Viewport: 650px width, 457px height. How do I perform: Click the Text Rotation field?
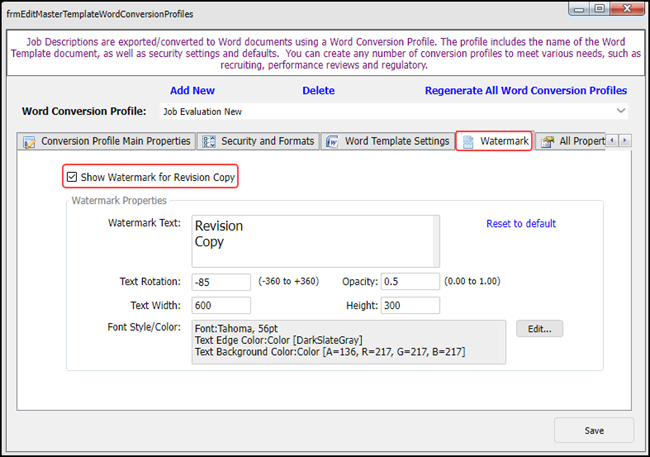[x=221, y=282]
